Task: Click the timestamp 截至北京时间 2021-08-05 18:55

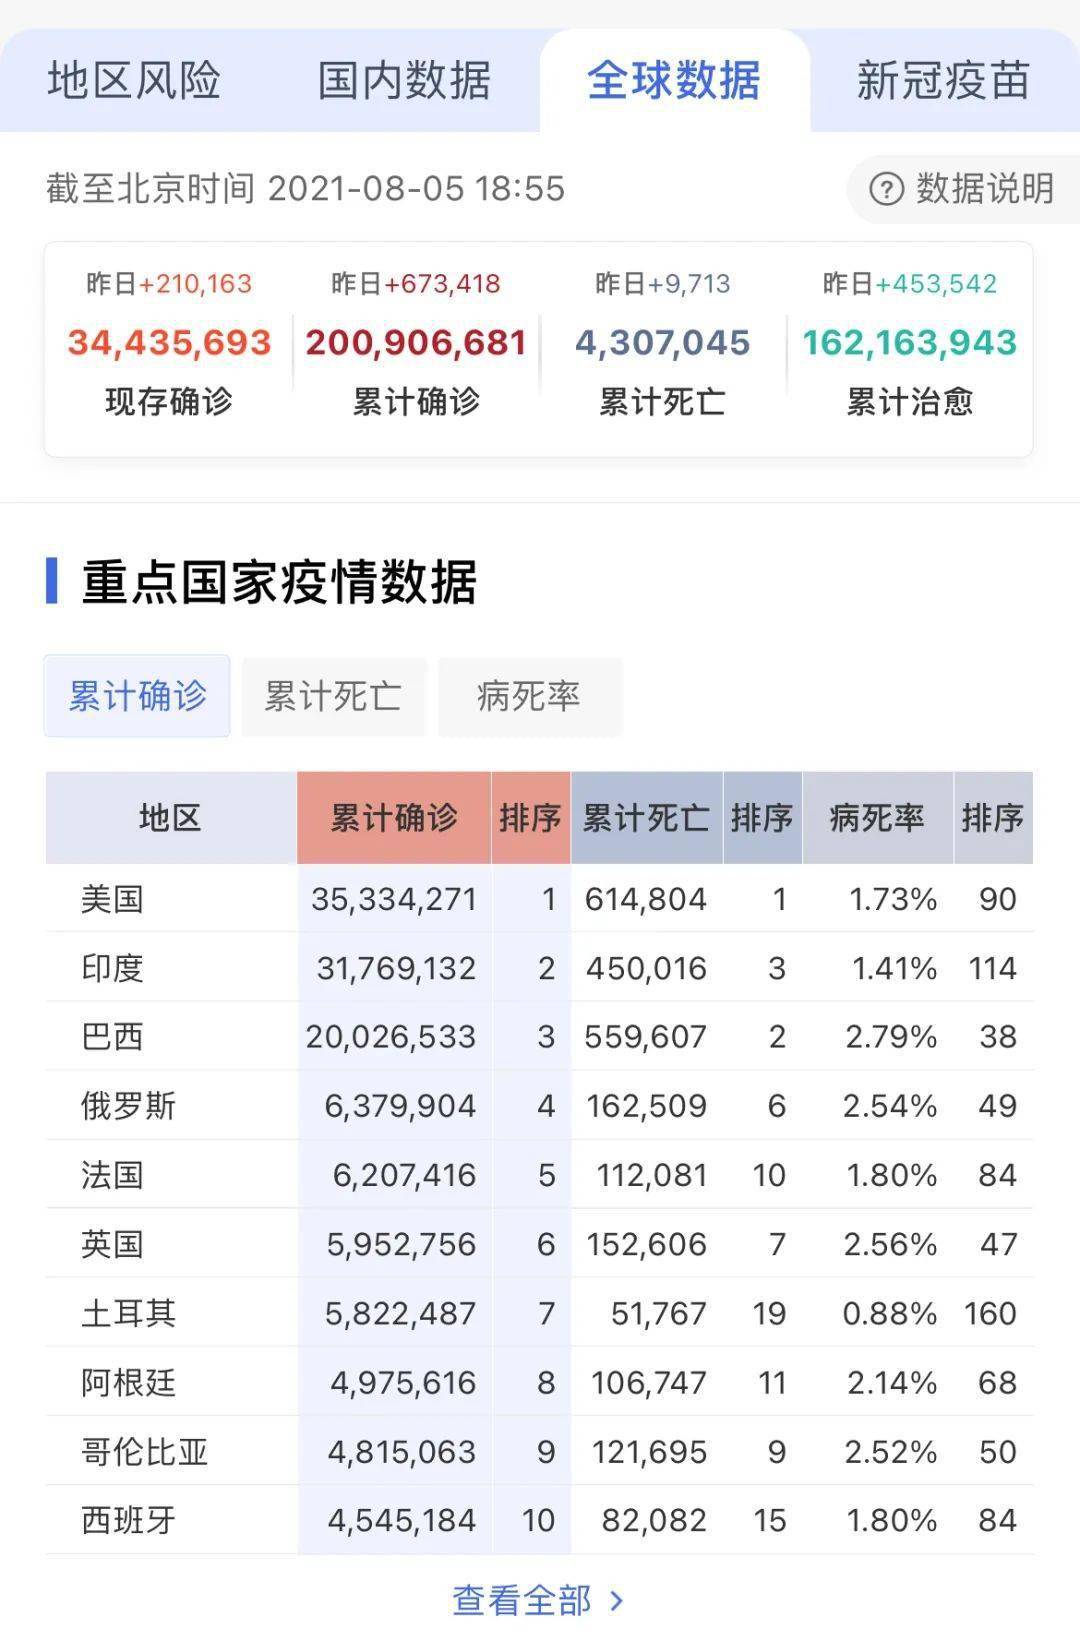Action: coord(305,188)
